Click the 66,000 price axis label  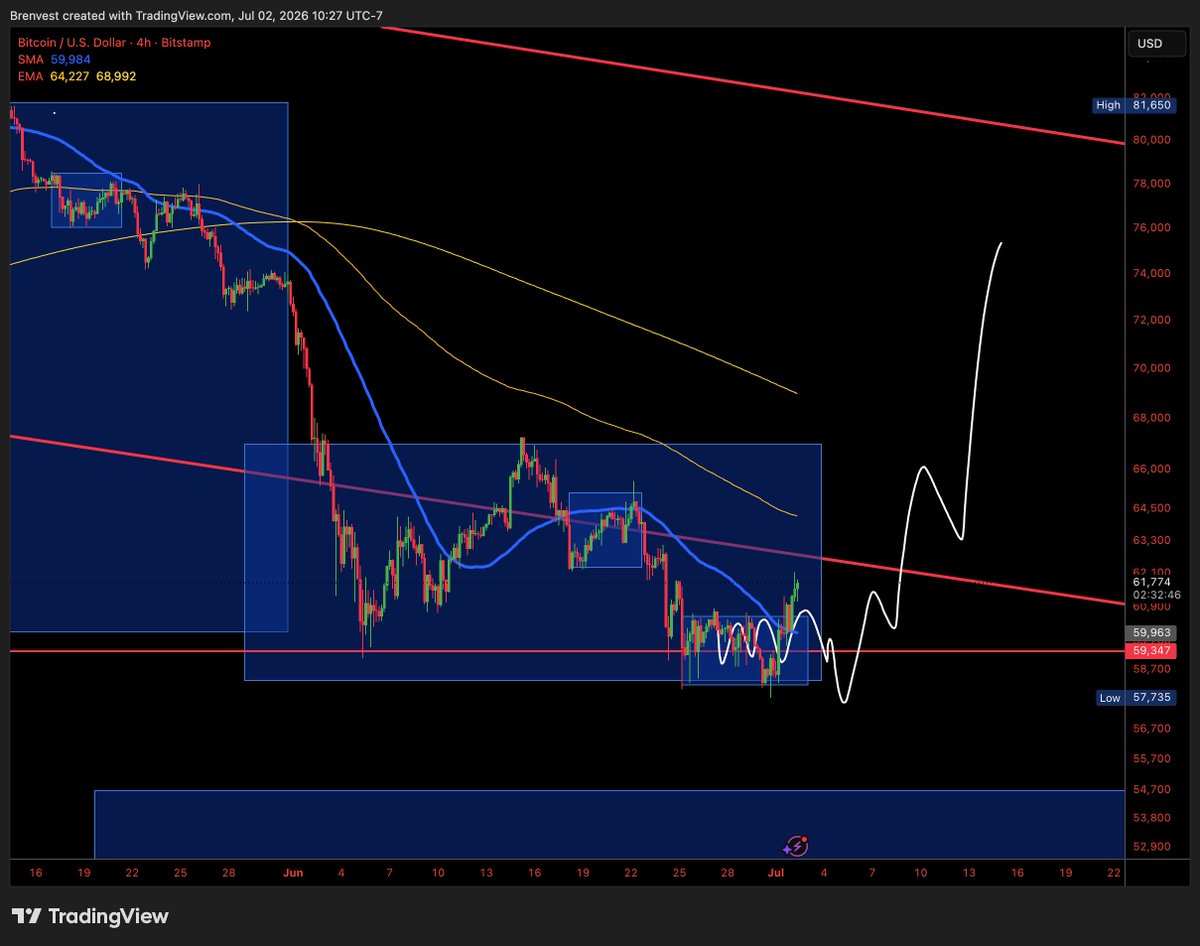tap(1152, 469)
